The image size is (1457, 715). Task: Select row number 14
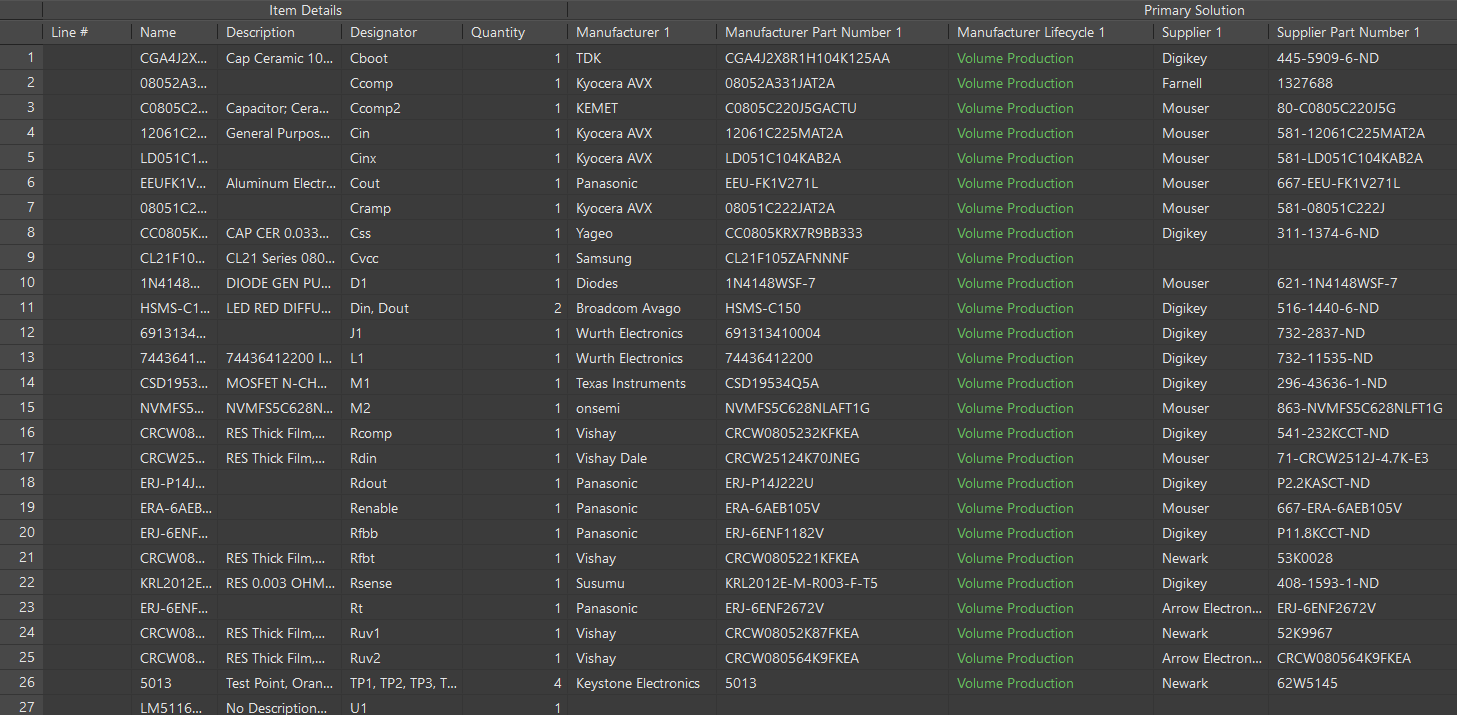click(x=21, y=383)
